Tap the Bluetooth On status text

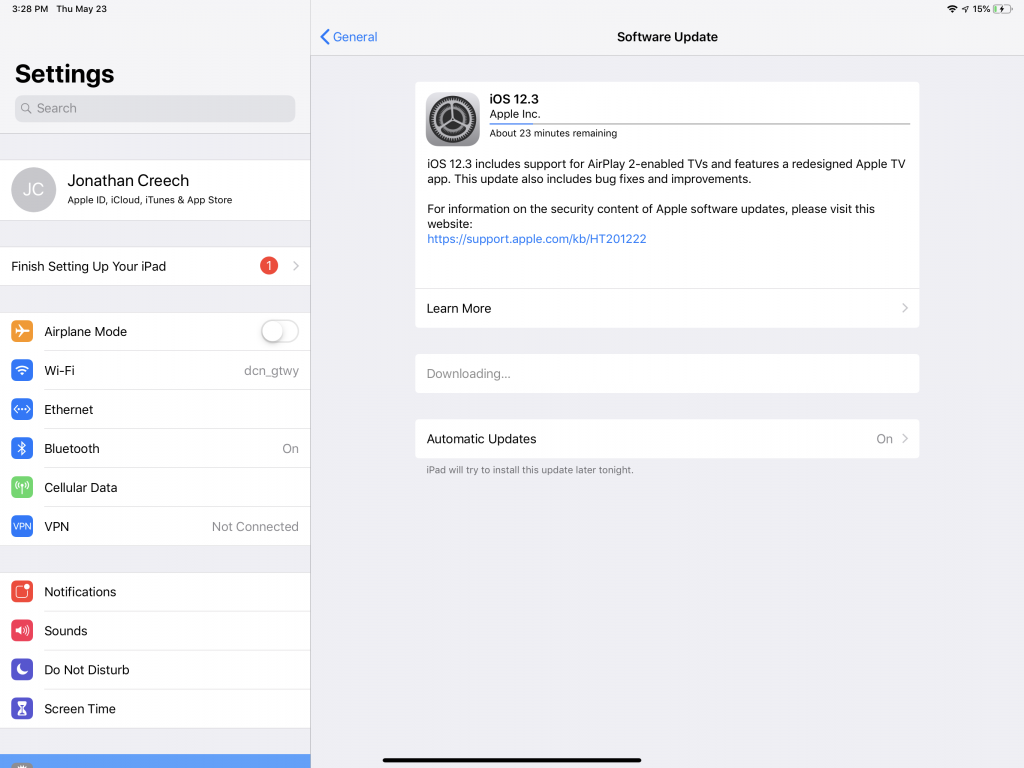pos(291,449)
